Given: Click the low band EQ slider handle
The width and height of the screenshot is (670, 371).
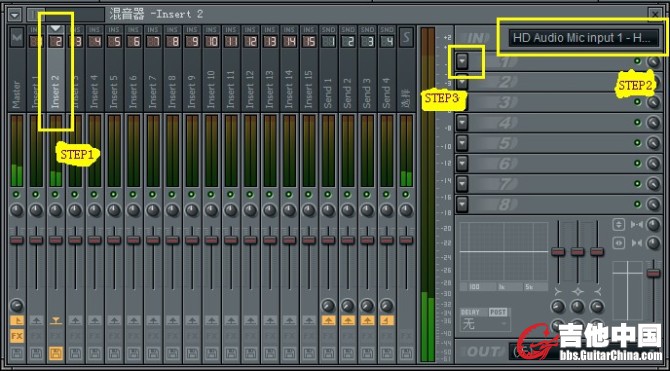Looking at the screenshot, I should 558,251.
